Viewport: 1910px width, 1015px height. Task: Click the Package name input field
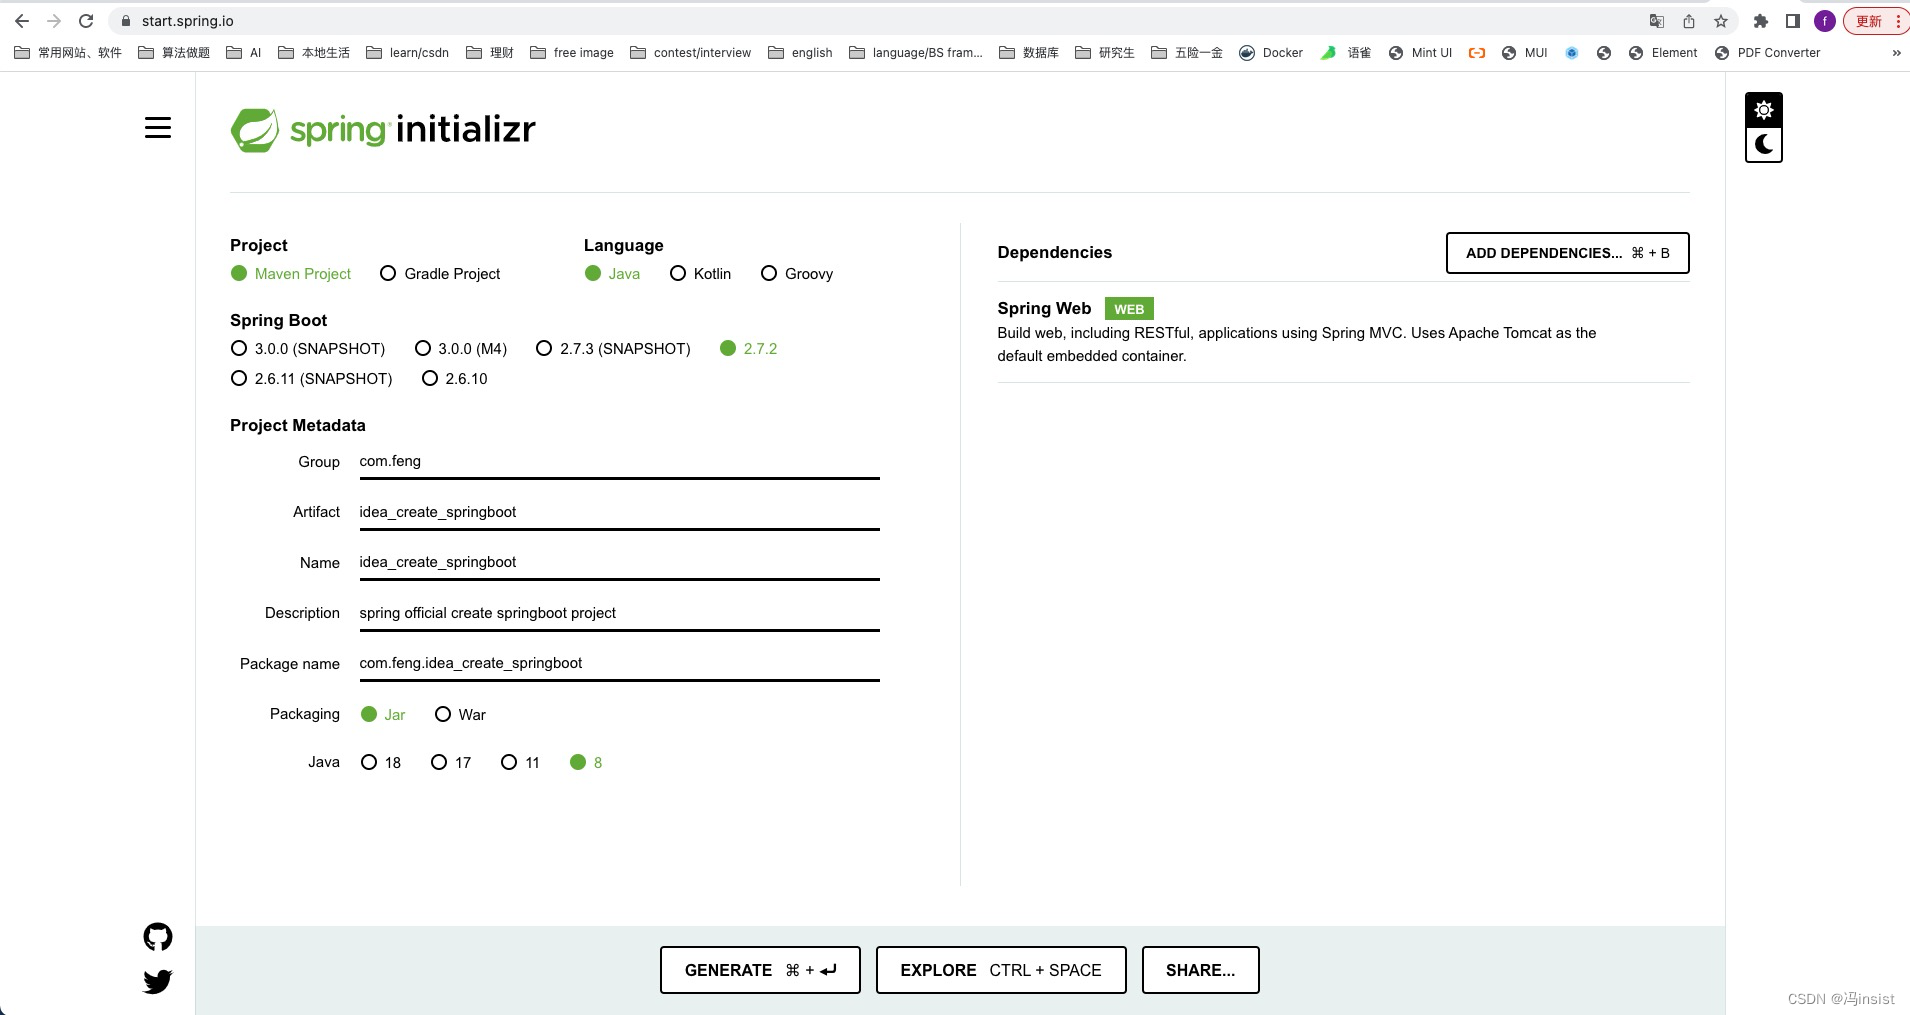pos(619,663)
